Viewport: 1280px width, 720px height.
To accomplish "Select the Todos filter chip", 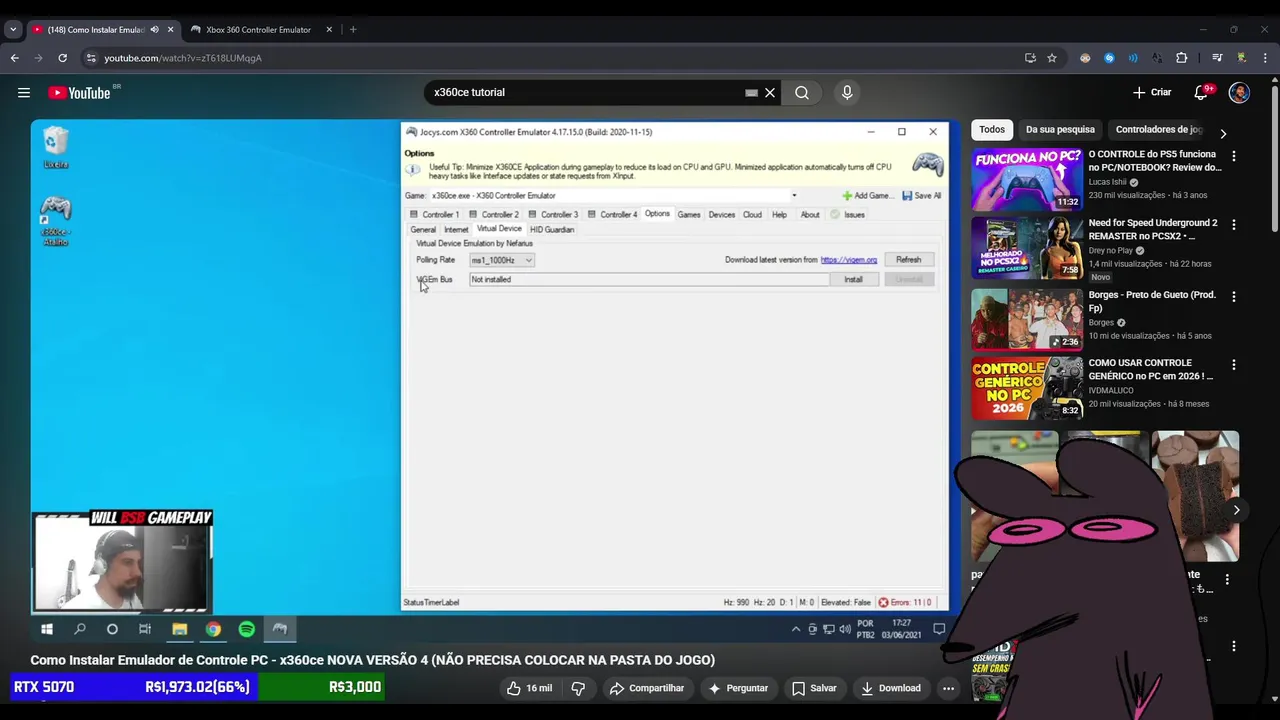I will coord(992,129).
